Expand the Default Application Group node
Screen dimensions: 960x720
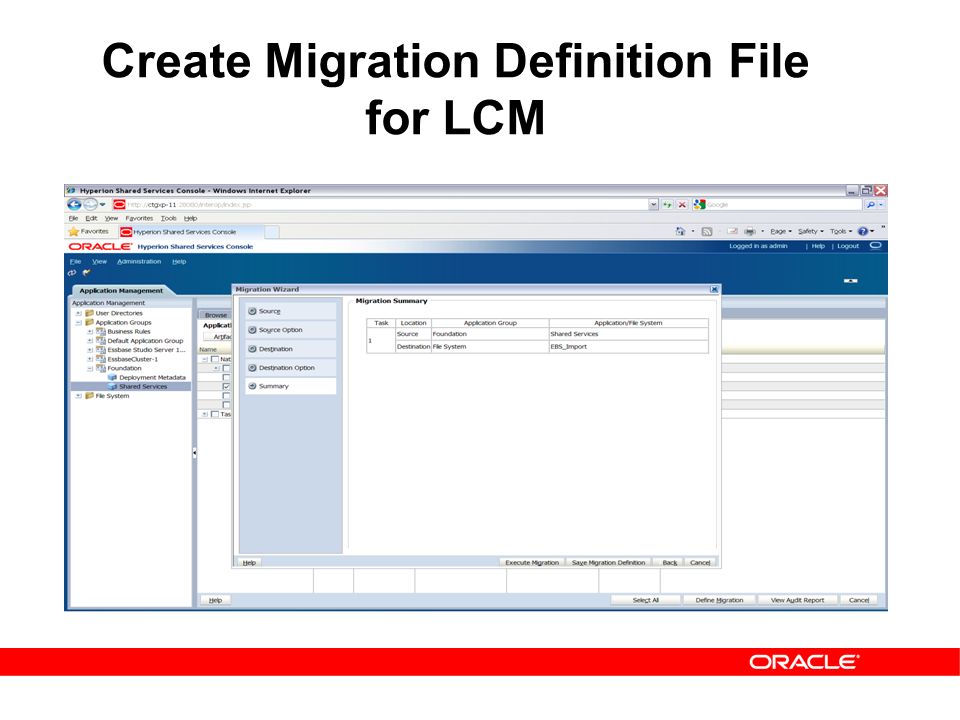[90, 340]
